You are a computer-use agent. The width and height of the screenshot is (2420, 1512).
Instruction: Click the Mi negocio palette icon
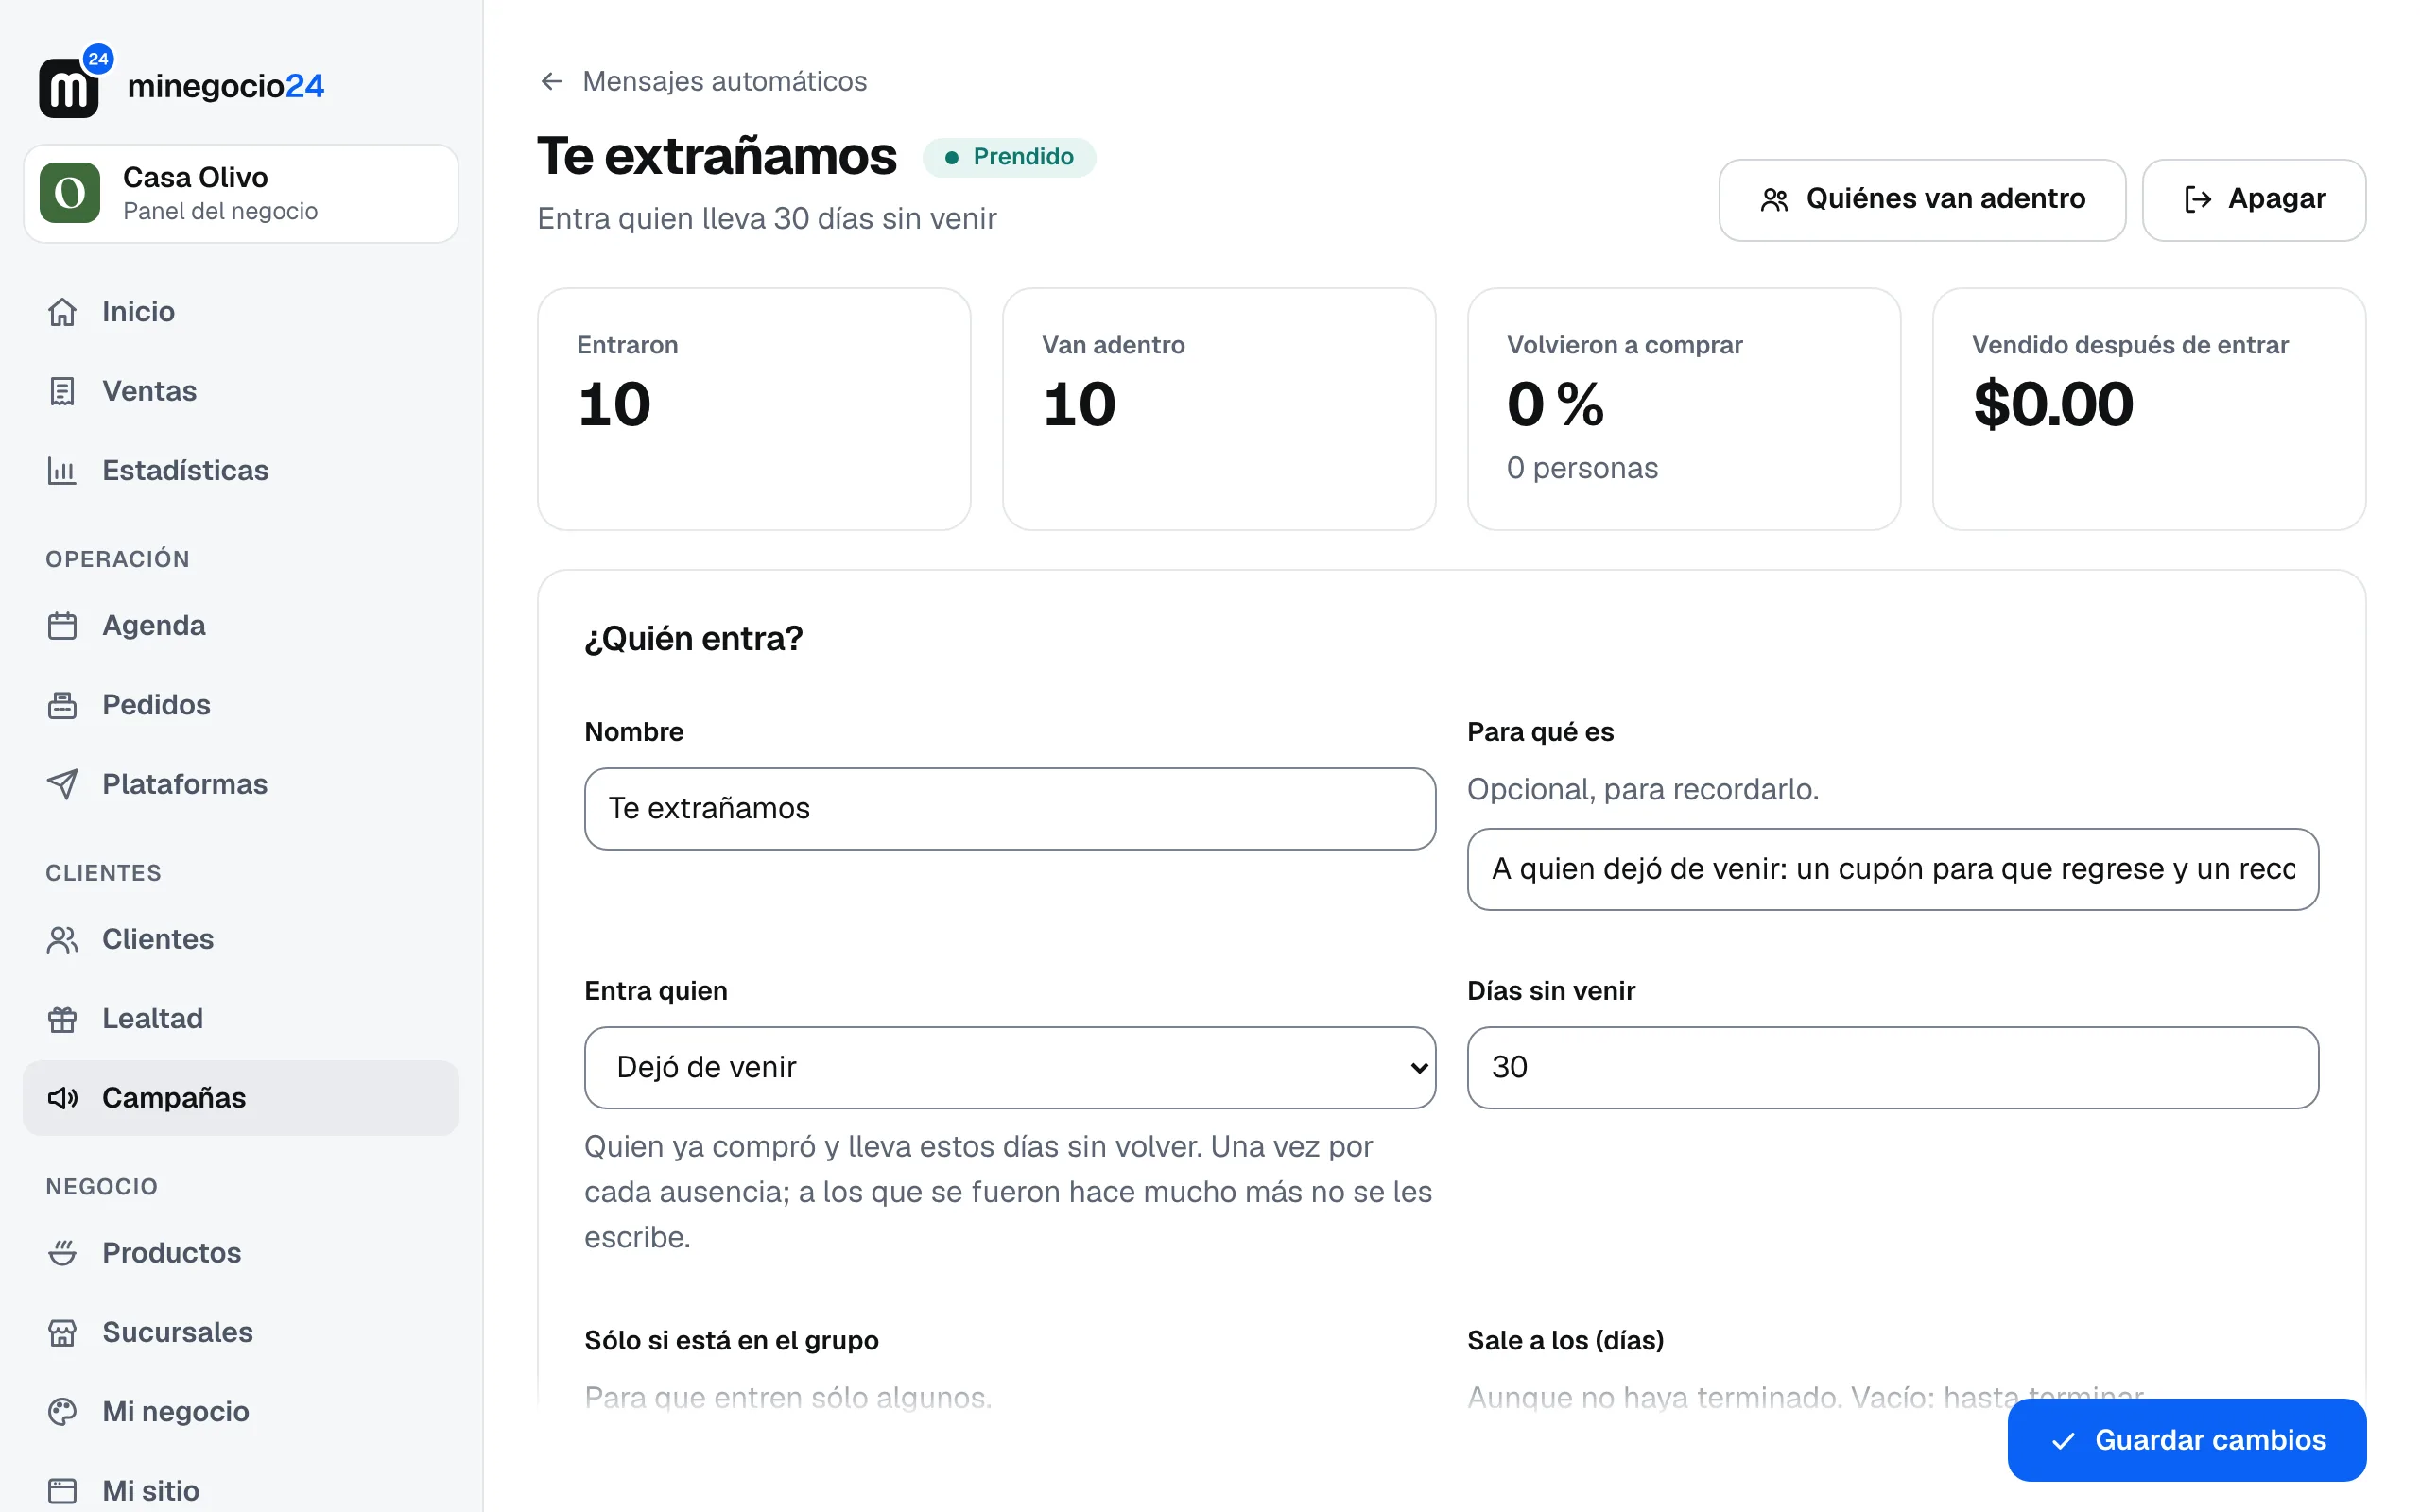[62, 1412]
